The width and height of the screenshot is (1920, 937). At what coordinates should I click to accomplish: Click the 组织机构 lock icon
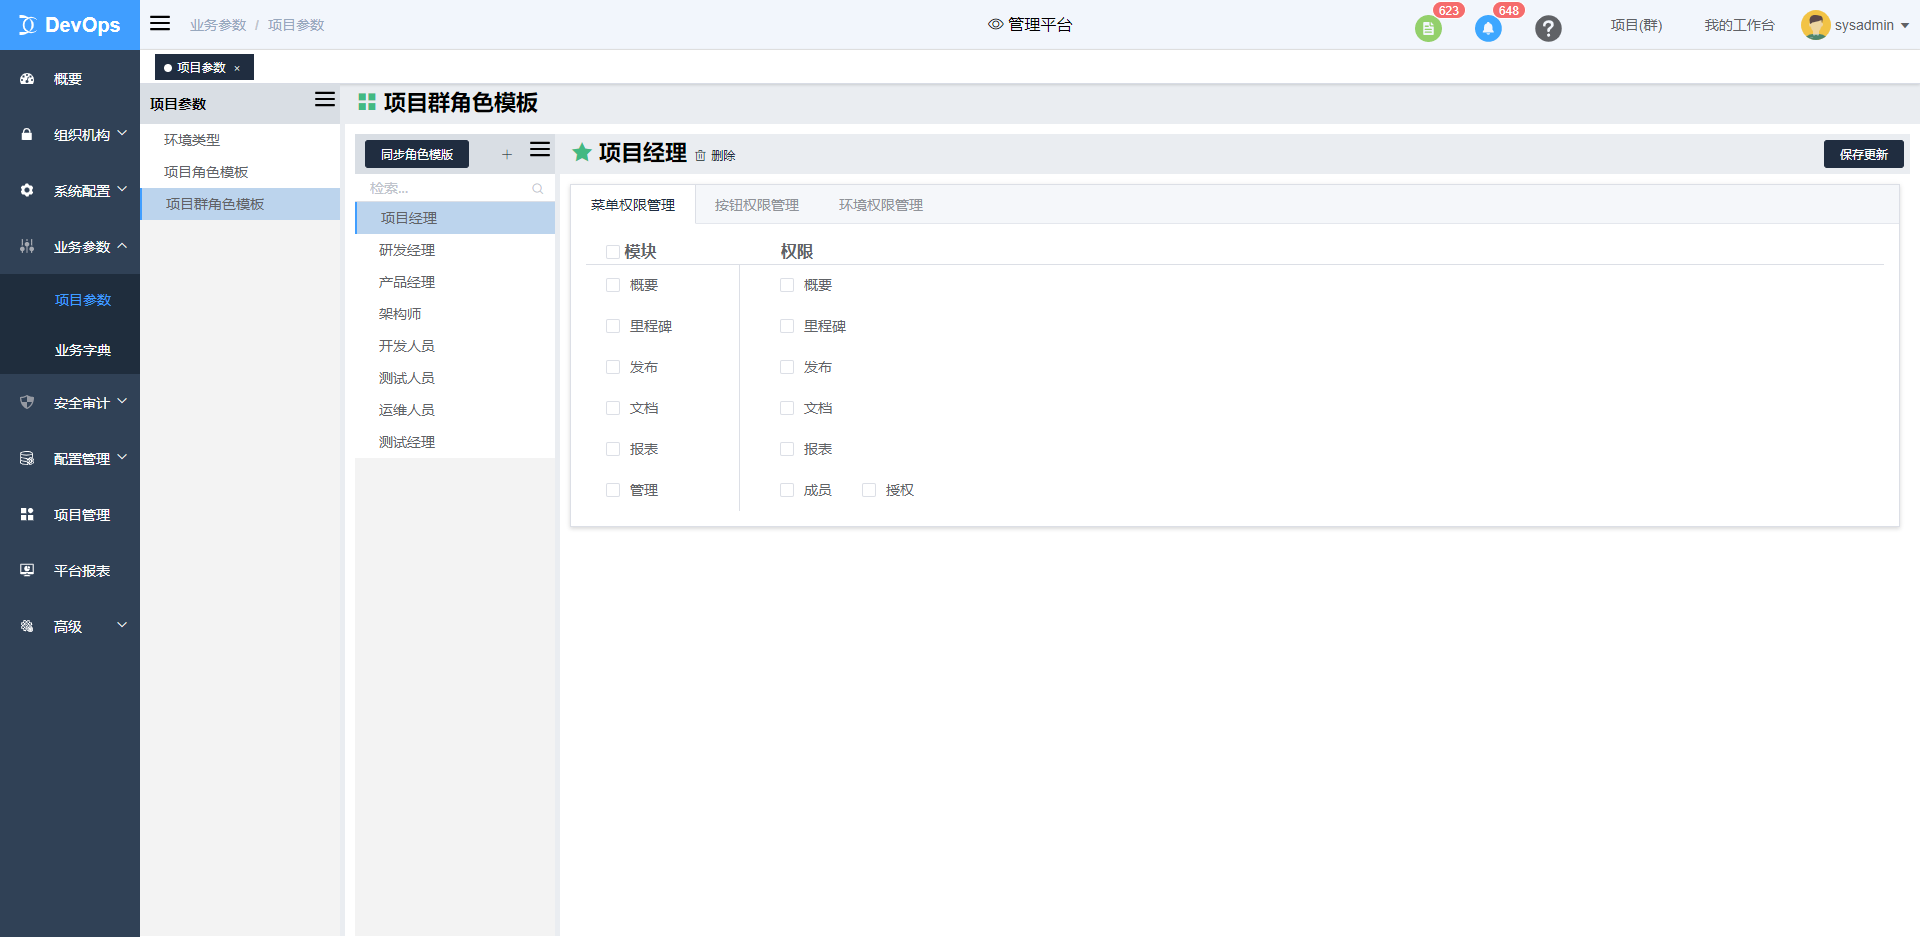27,134
